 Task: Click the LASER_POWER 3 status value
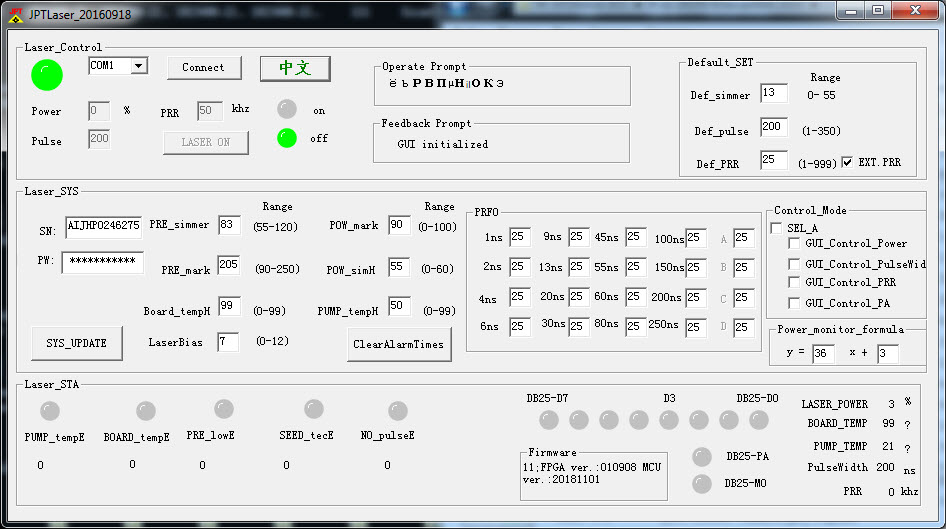tap(891, 404)
